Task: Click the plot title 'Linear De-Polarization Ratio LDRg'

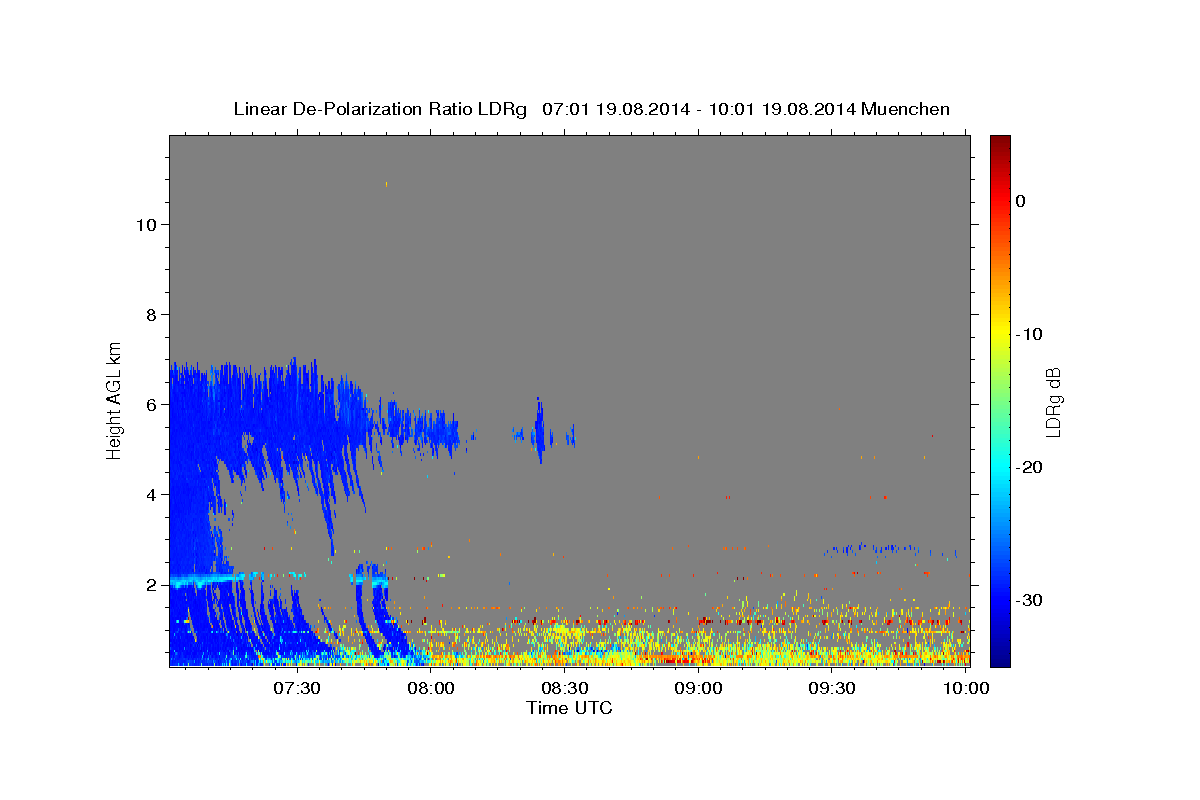Action: [x=380, y=109]
